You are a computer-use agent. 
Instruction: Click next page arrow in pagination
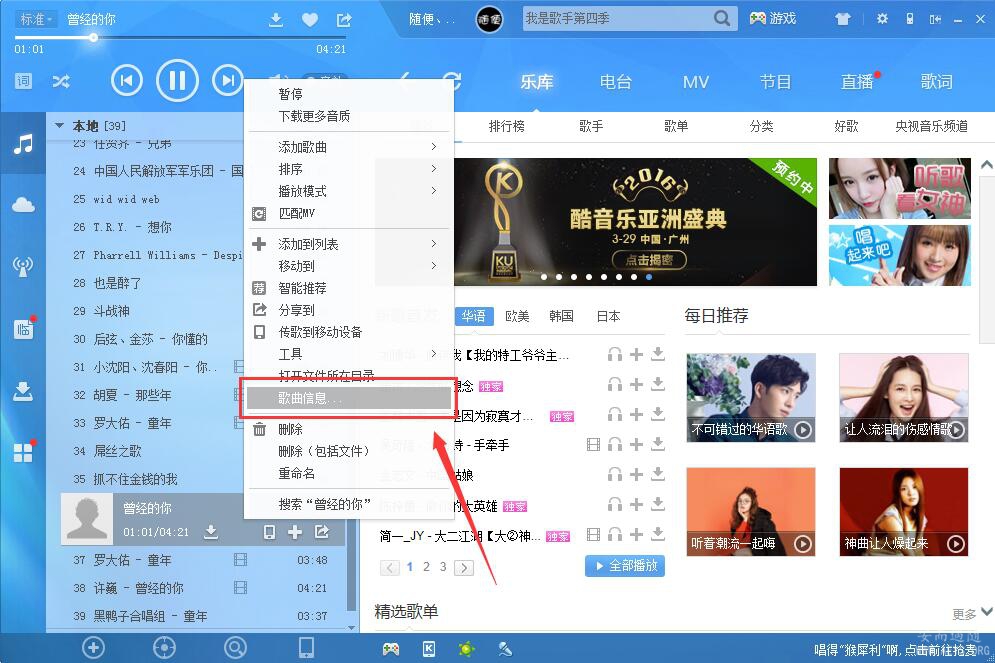coord(464,567)
